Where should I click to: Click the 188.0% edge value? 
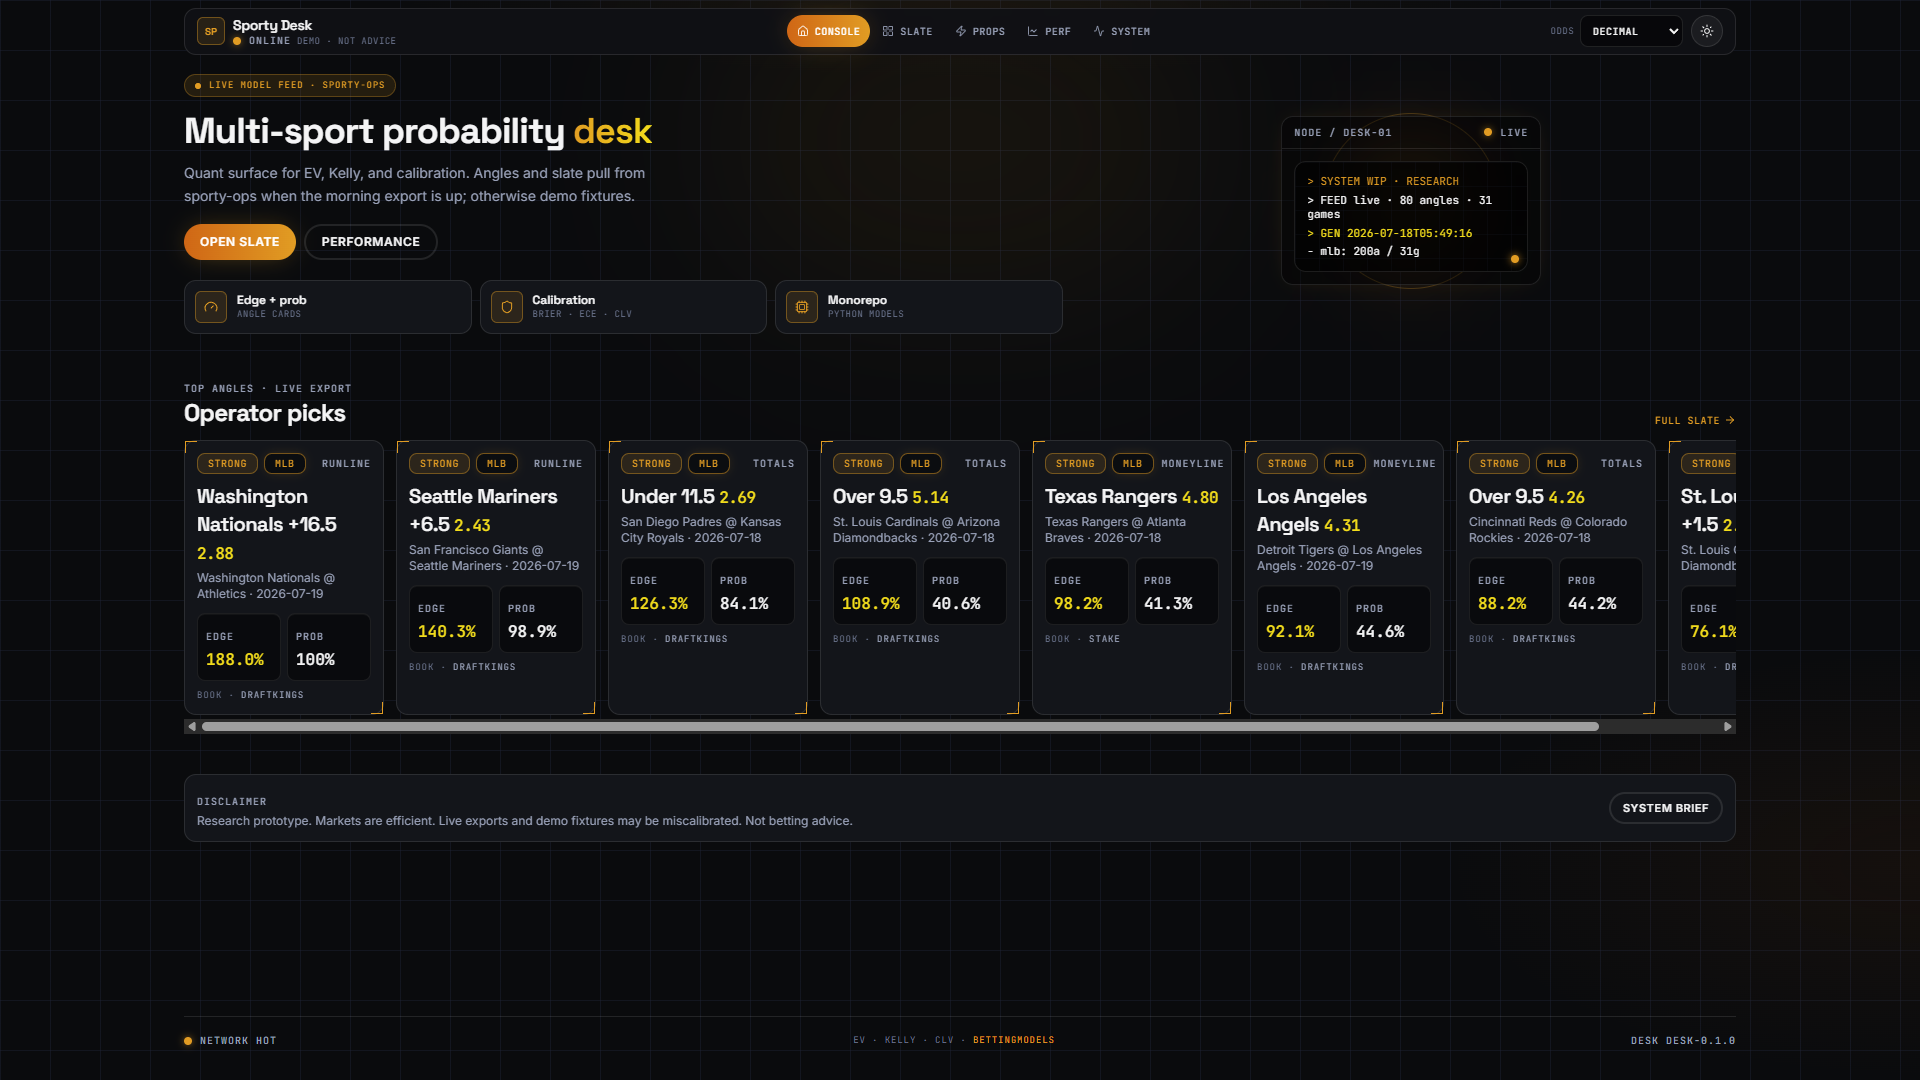tap(235, 660)
